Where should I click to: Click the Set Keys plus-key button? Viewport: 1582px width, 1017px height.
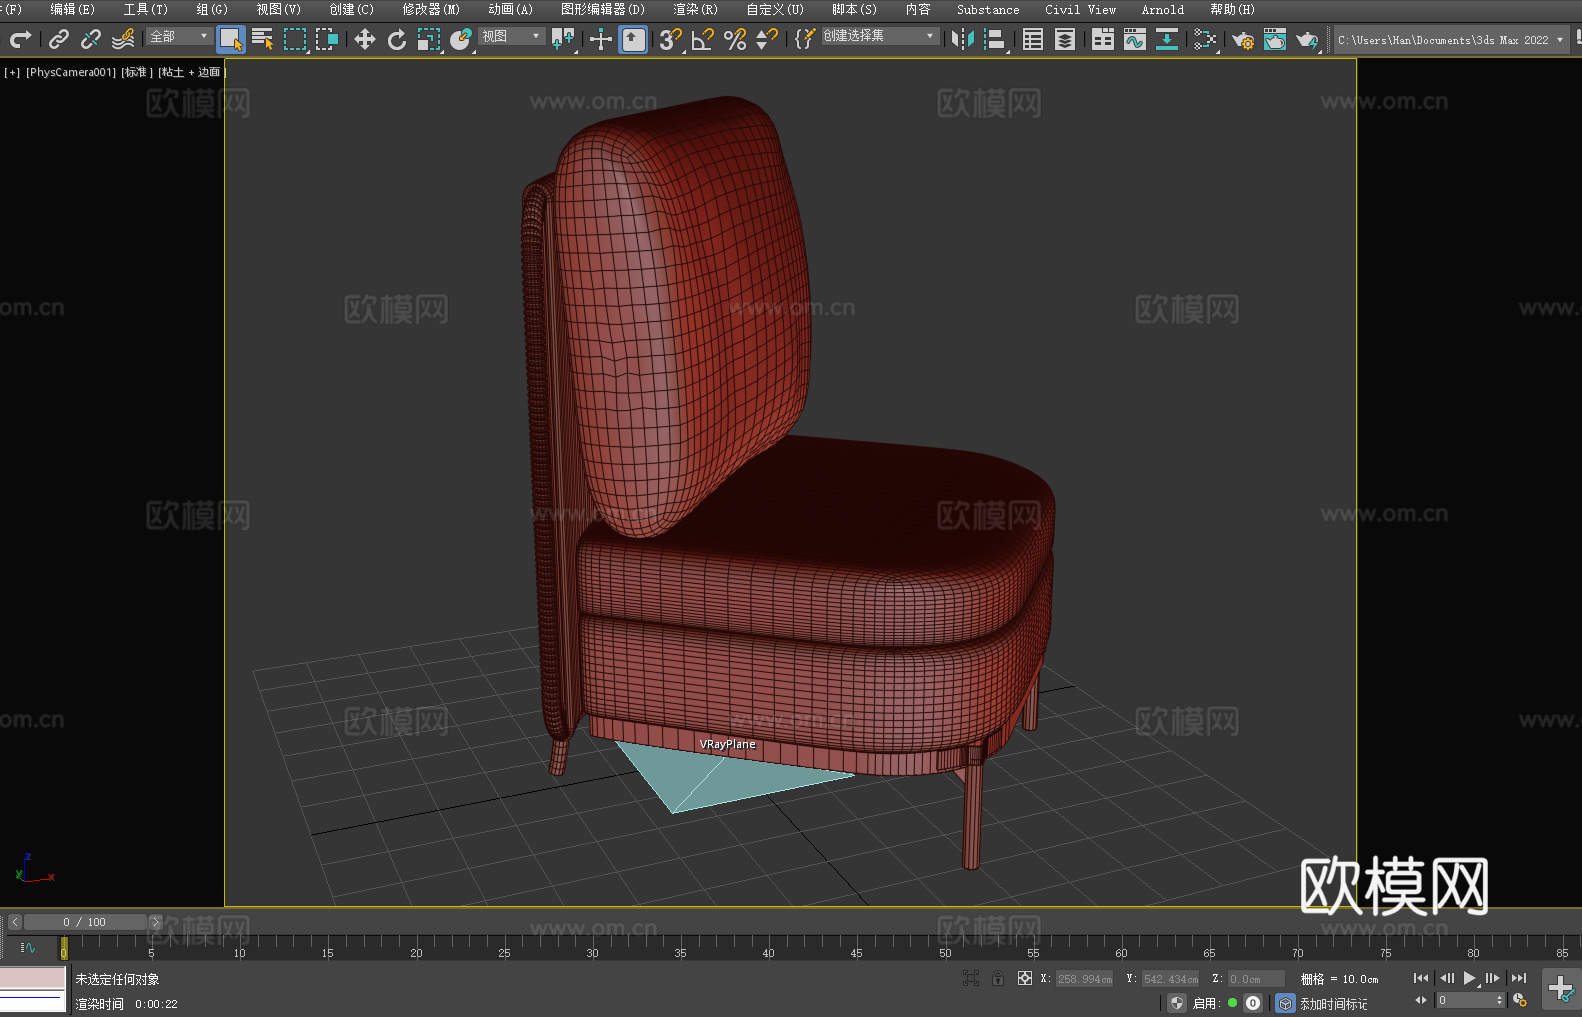click(x=1561, y=989)
